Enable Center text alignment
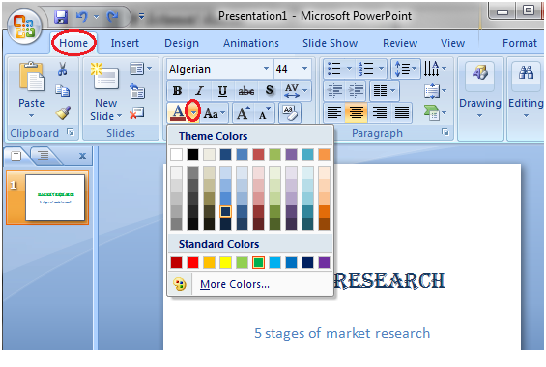The image size is (546, 367). tap(356, 113)
